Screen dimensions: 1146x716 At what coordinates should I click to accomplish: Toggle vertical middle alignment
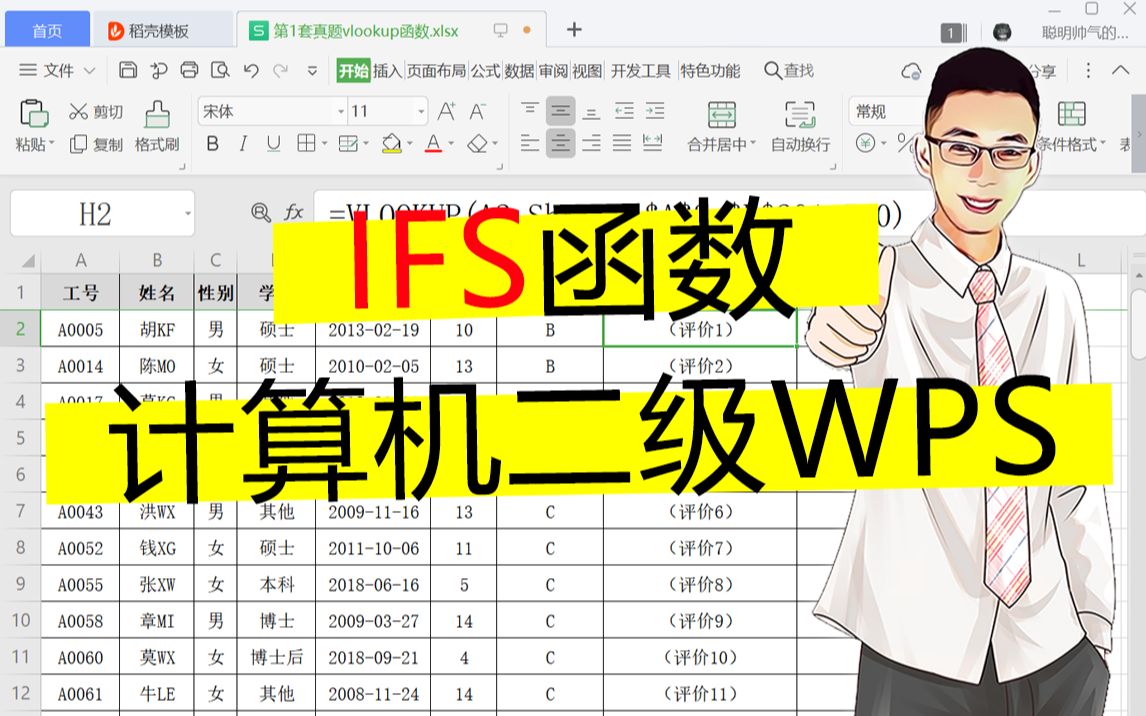(561, 111)
